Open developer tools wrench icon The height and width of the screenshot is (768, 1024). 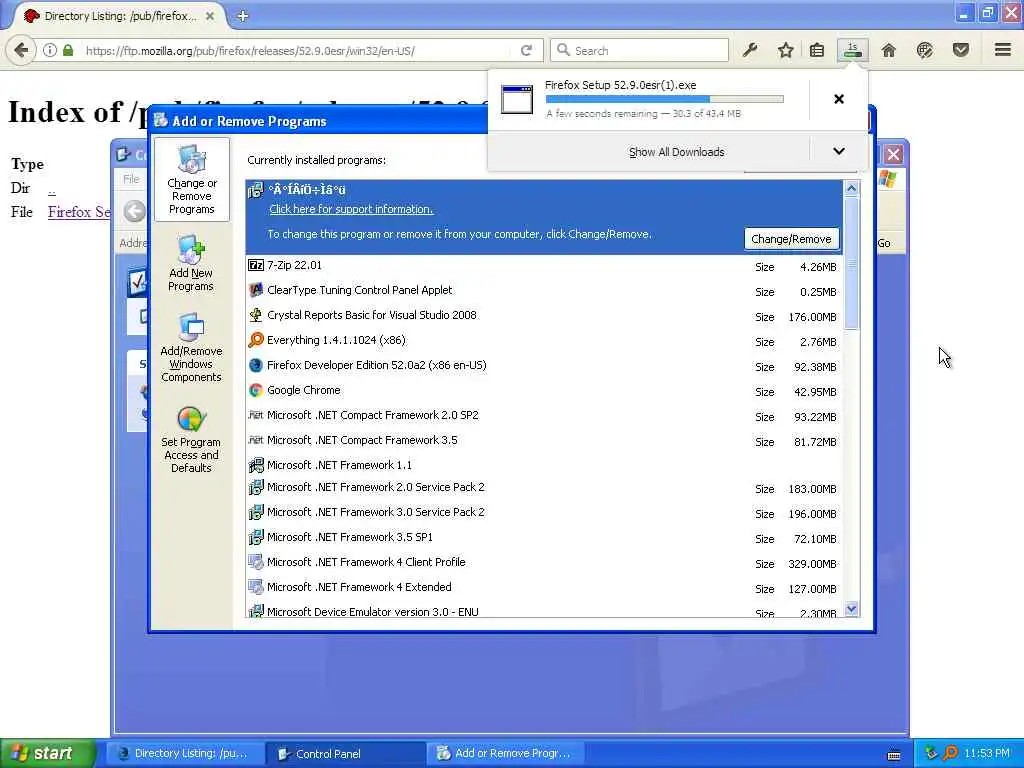[750, 50]
